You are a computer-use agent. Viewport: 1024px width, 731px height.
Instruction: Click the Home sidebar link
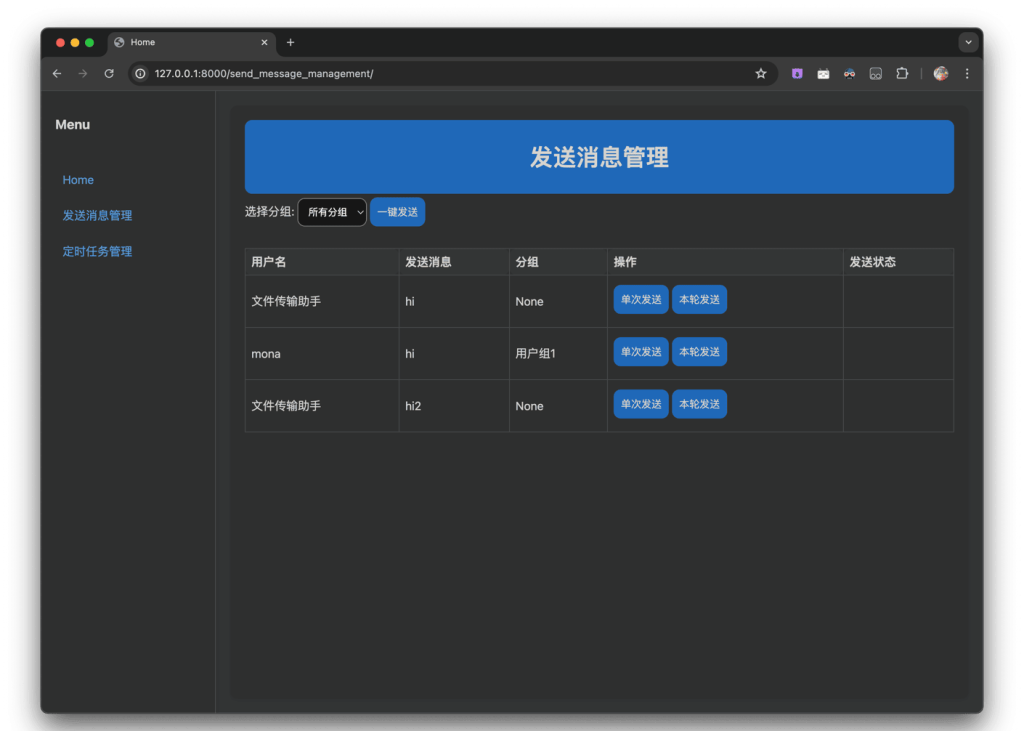[x=78, y=180]
